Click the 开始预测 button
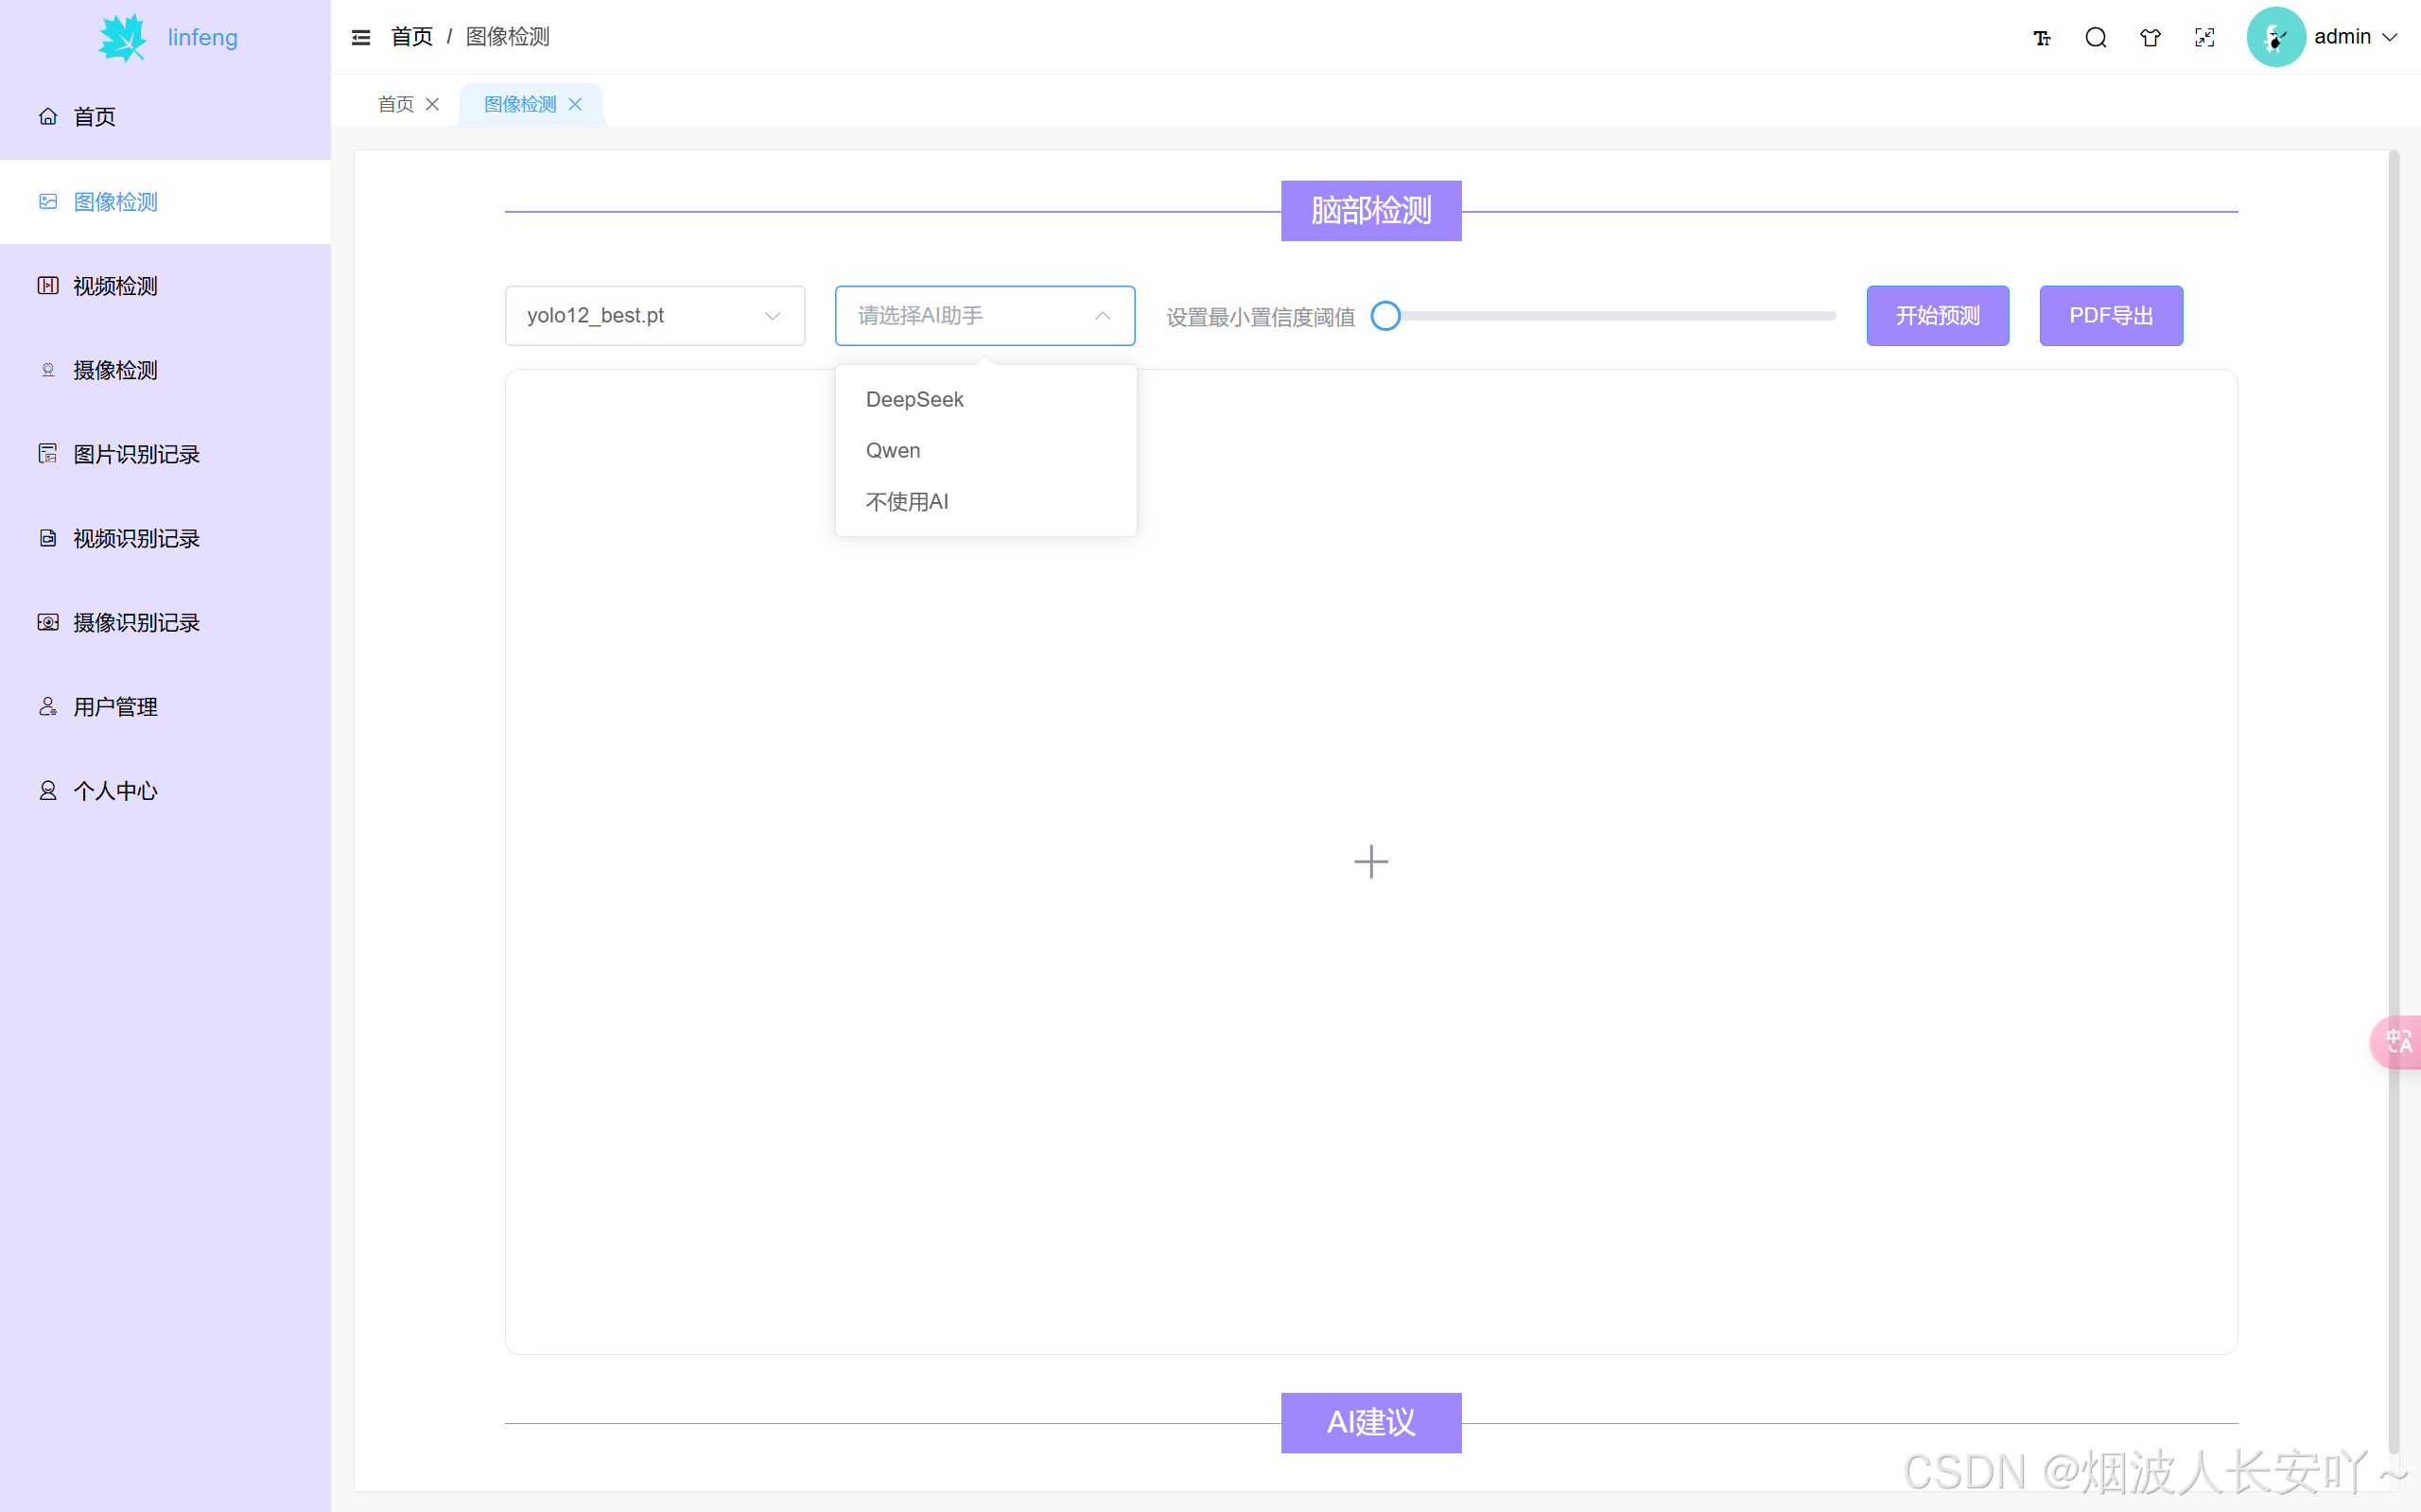2421x1512 pixels. tap(1937, 316)
